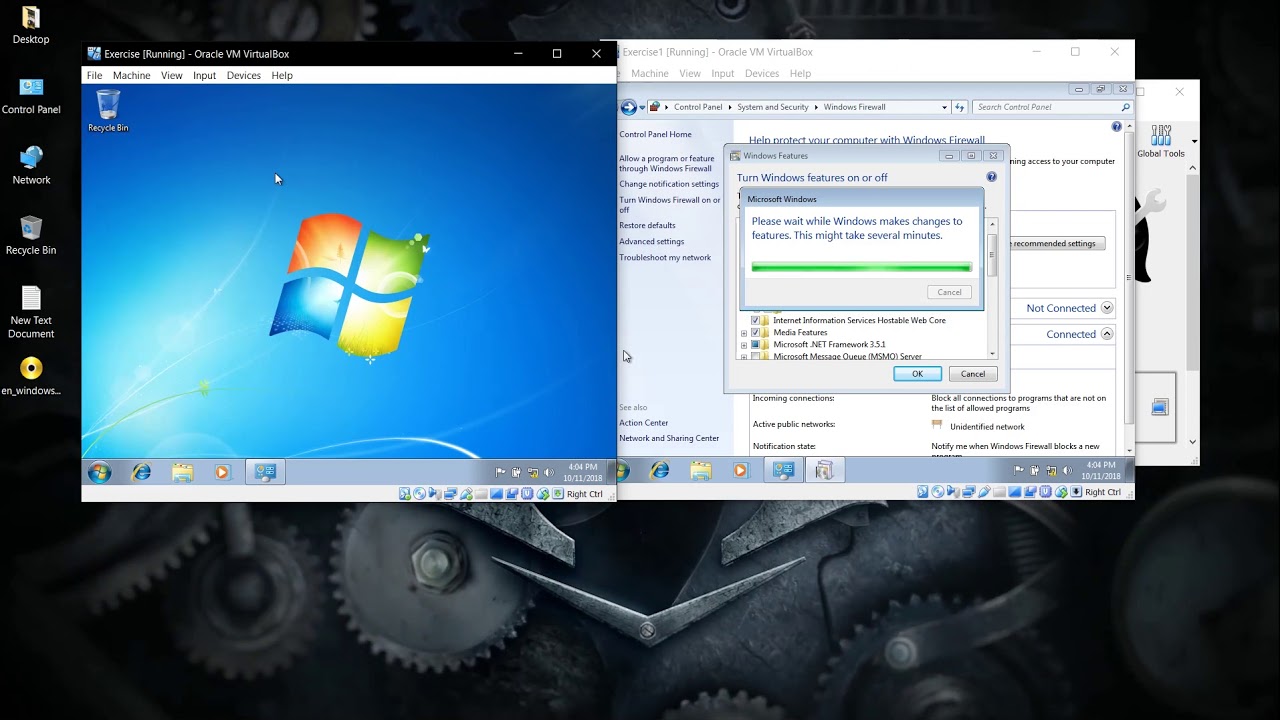Click volume speaker icon in Exercise1 VM tray

(1067, 470)
